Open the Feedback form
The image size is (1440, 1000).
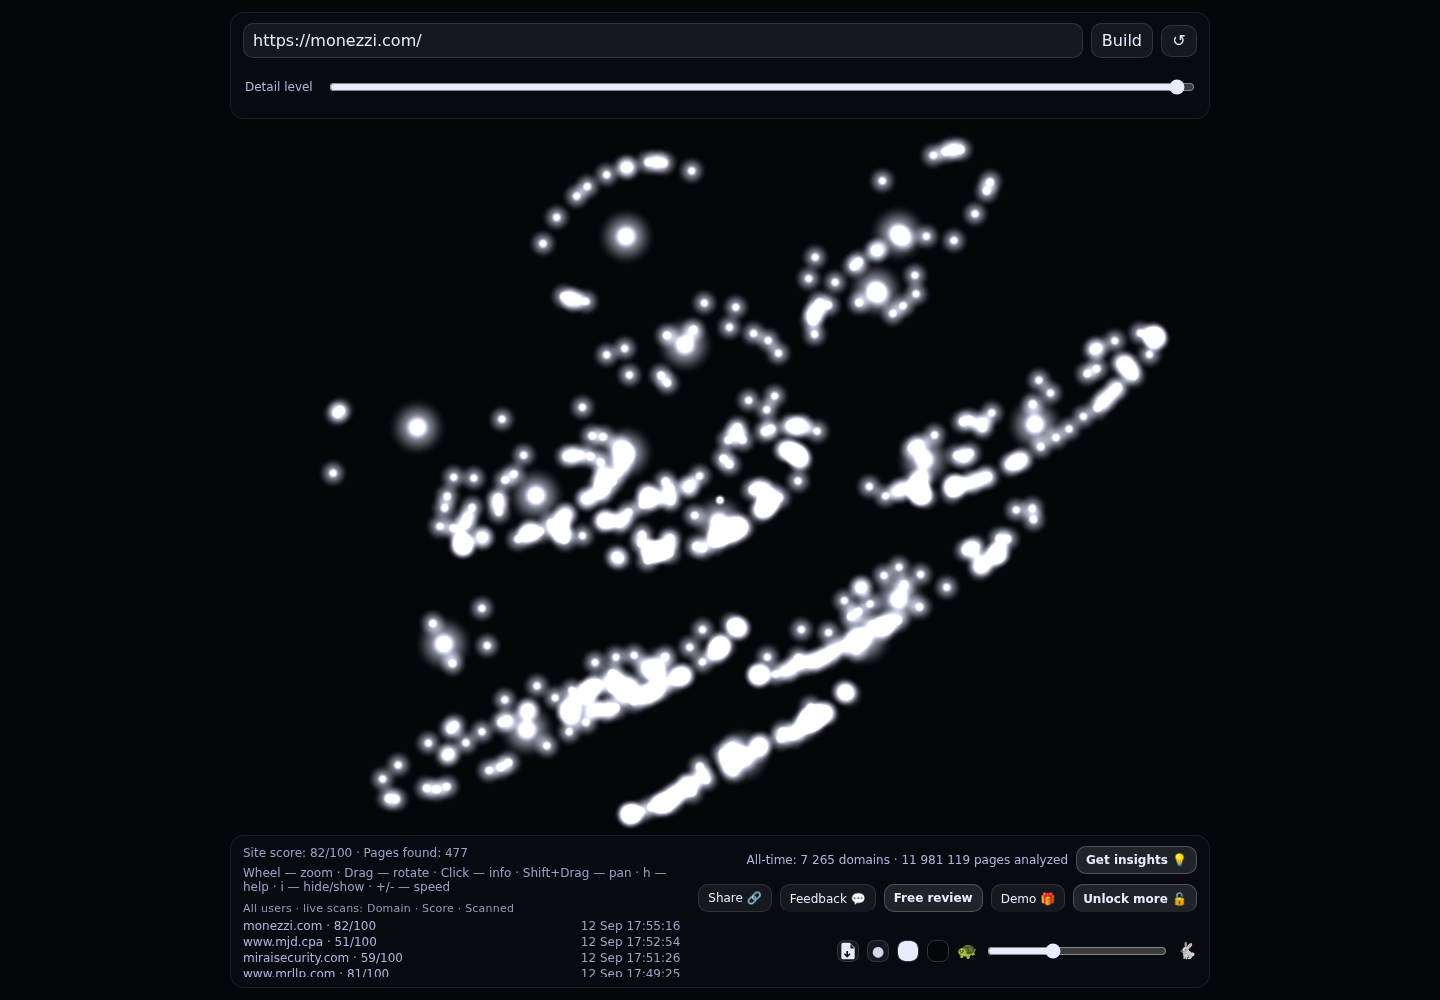point(828,898)
